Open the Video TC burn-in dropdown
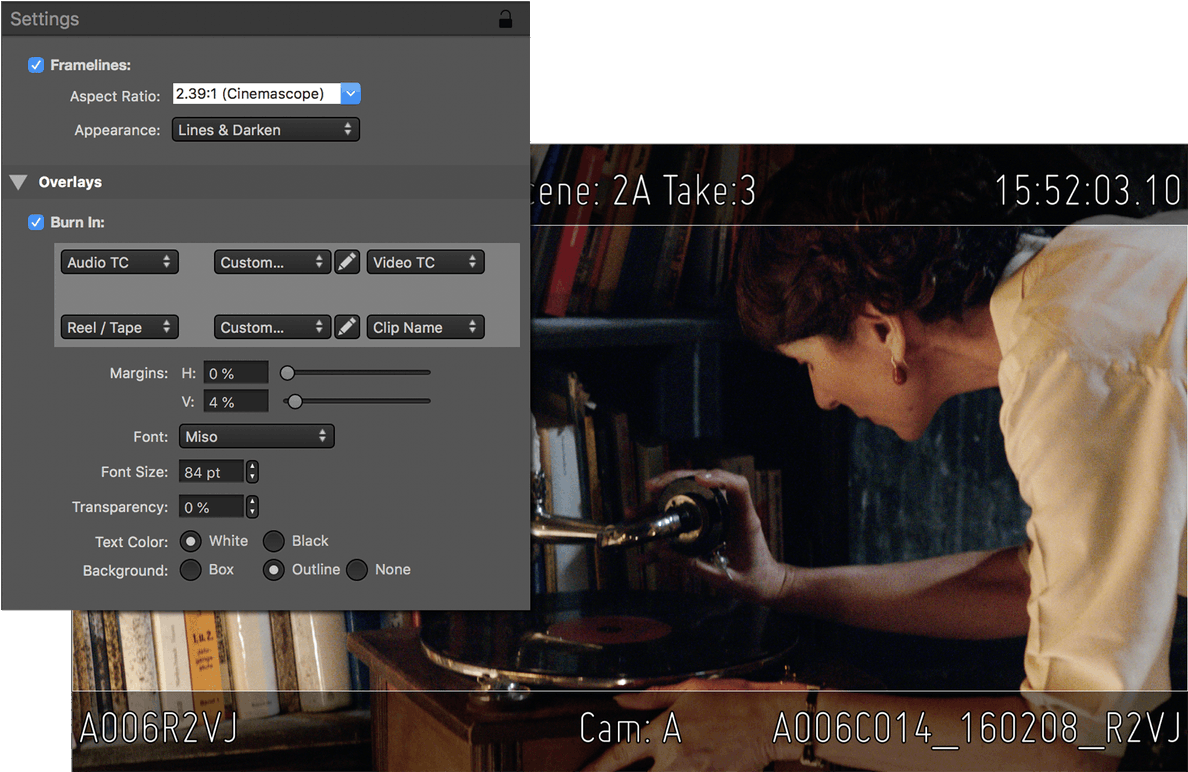The width and height of the screenshot is (1188, 772). (426, 262)
